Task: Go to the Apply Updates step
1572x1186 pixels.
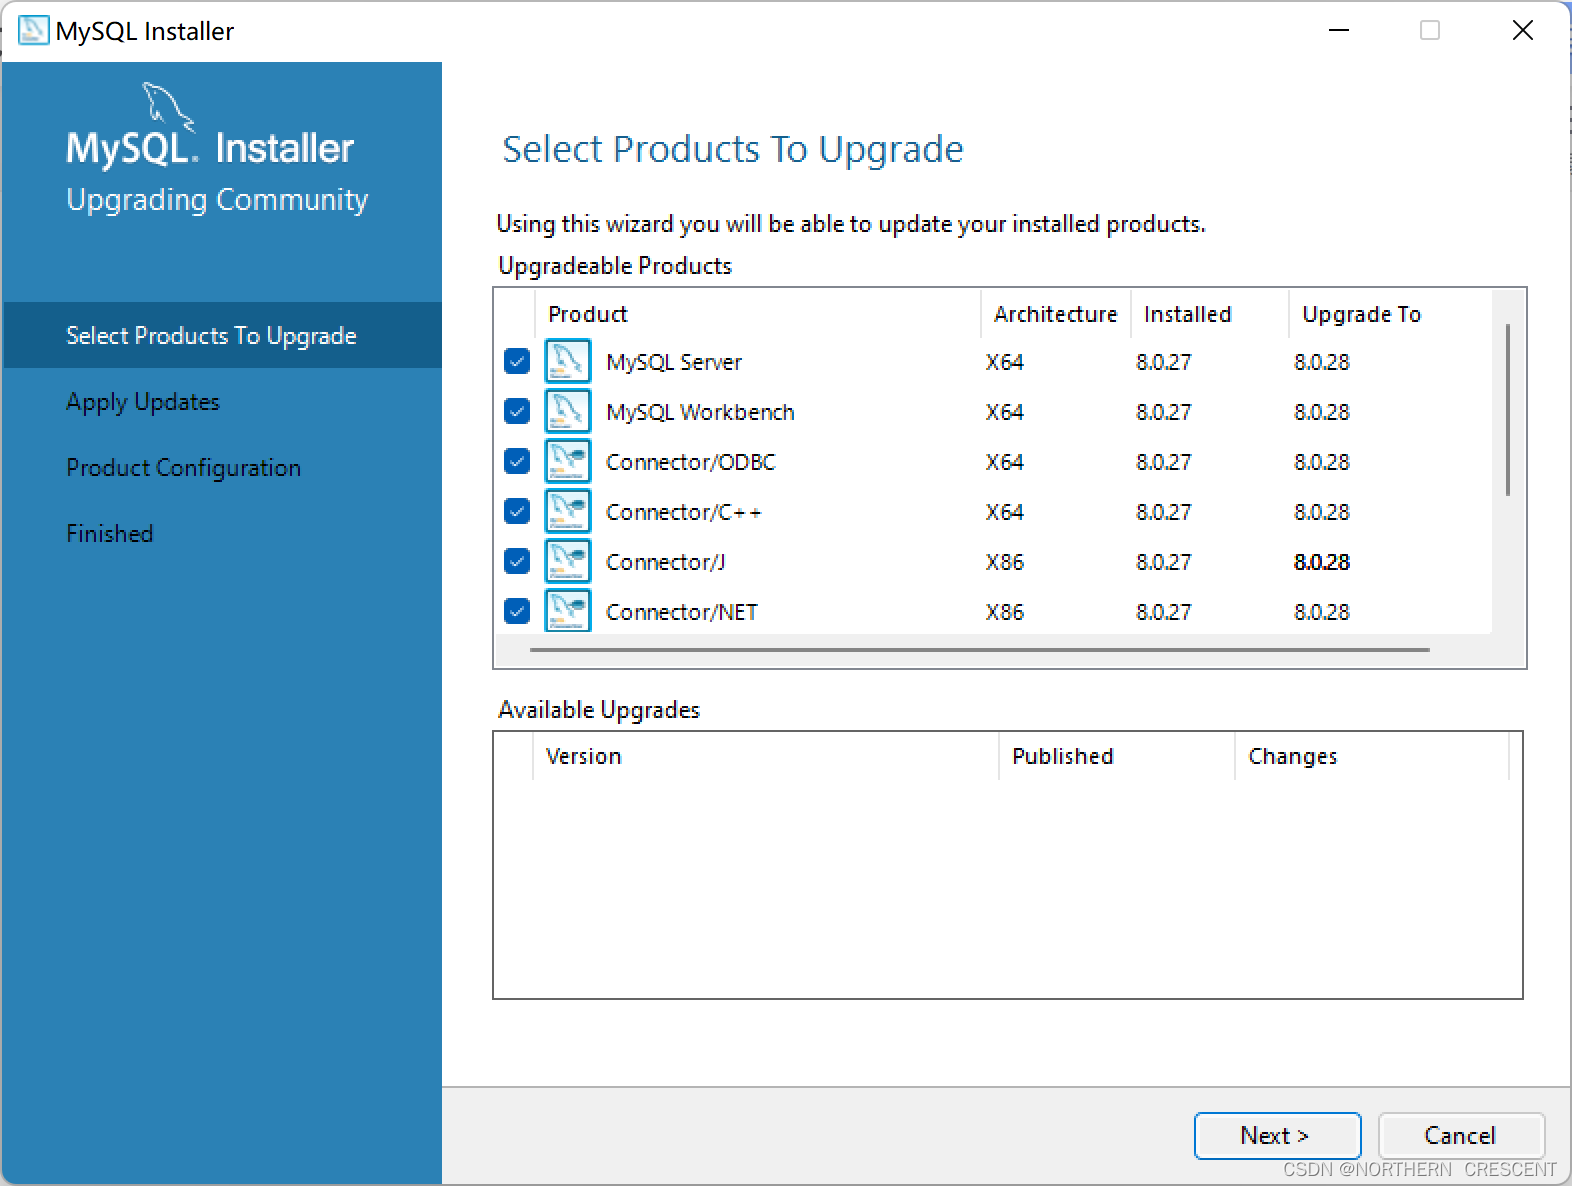Action: 143,401
